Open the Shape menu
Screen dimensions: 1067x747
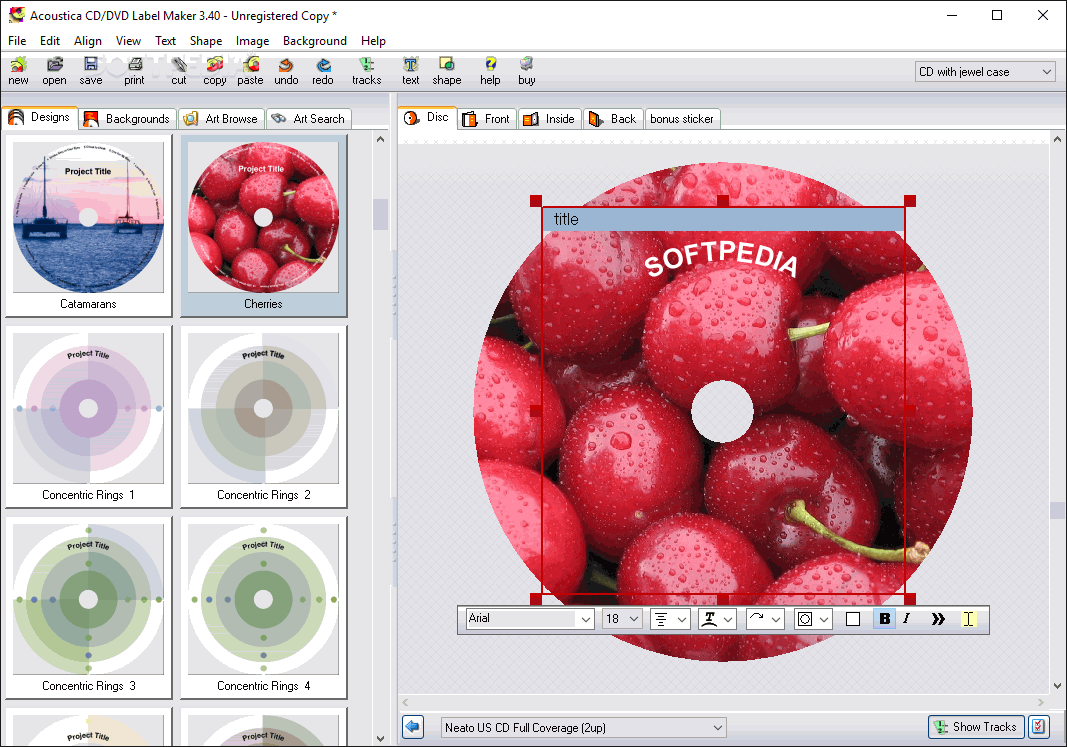click(206, 41)
